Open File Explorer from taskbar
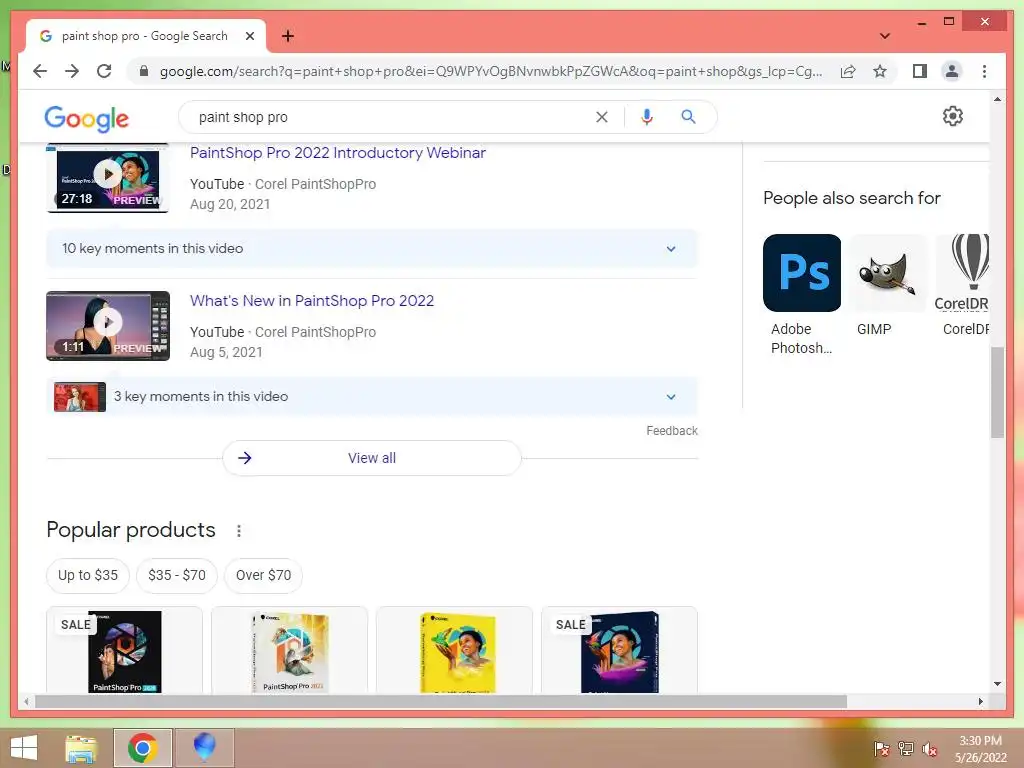The image size is (1024, 768). tap(82, 748)
